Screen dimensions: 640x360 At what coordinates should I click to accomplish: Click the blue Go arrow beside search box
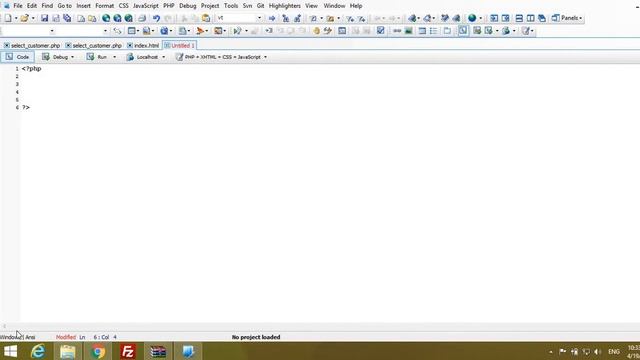(x=272, y=18)
